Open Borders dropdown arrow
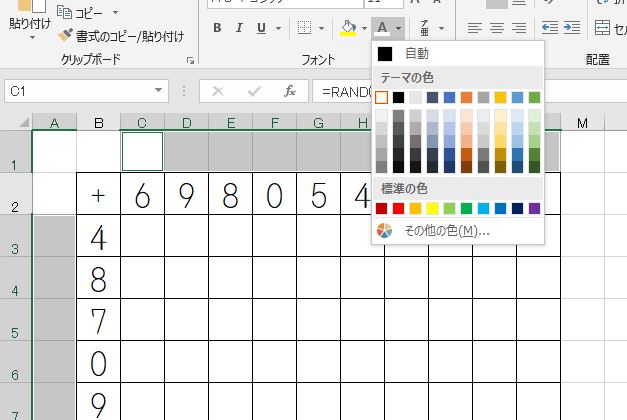 321,28
